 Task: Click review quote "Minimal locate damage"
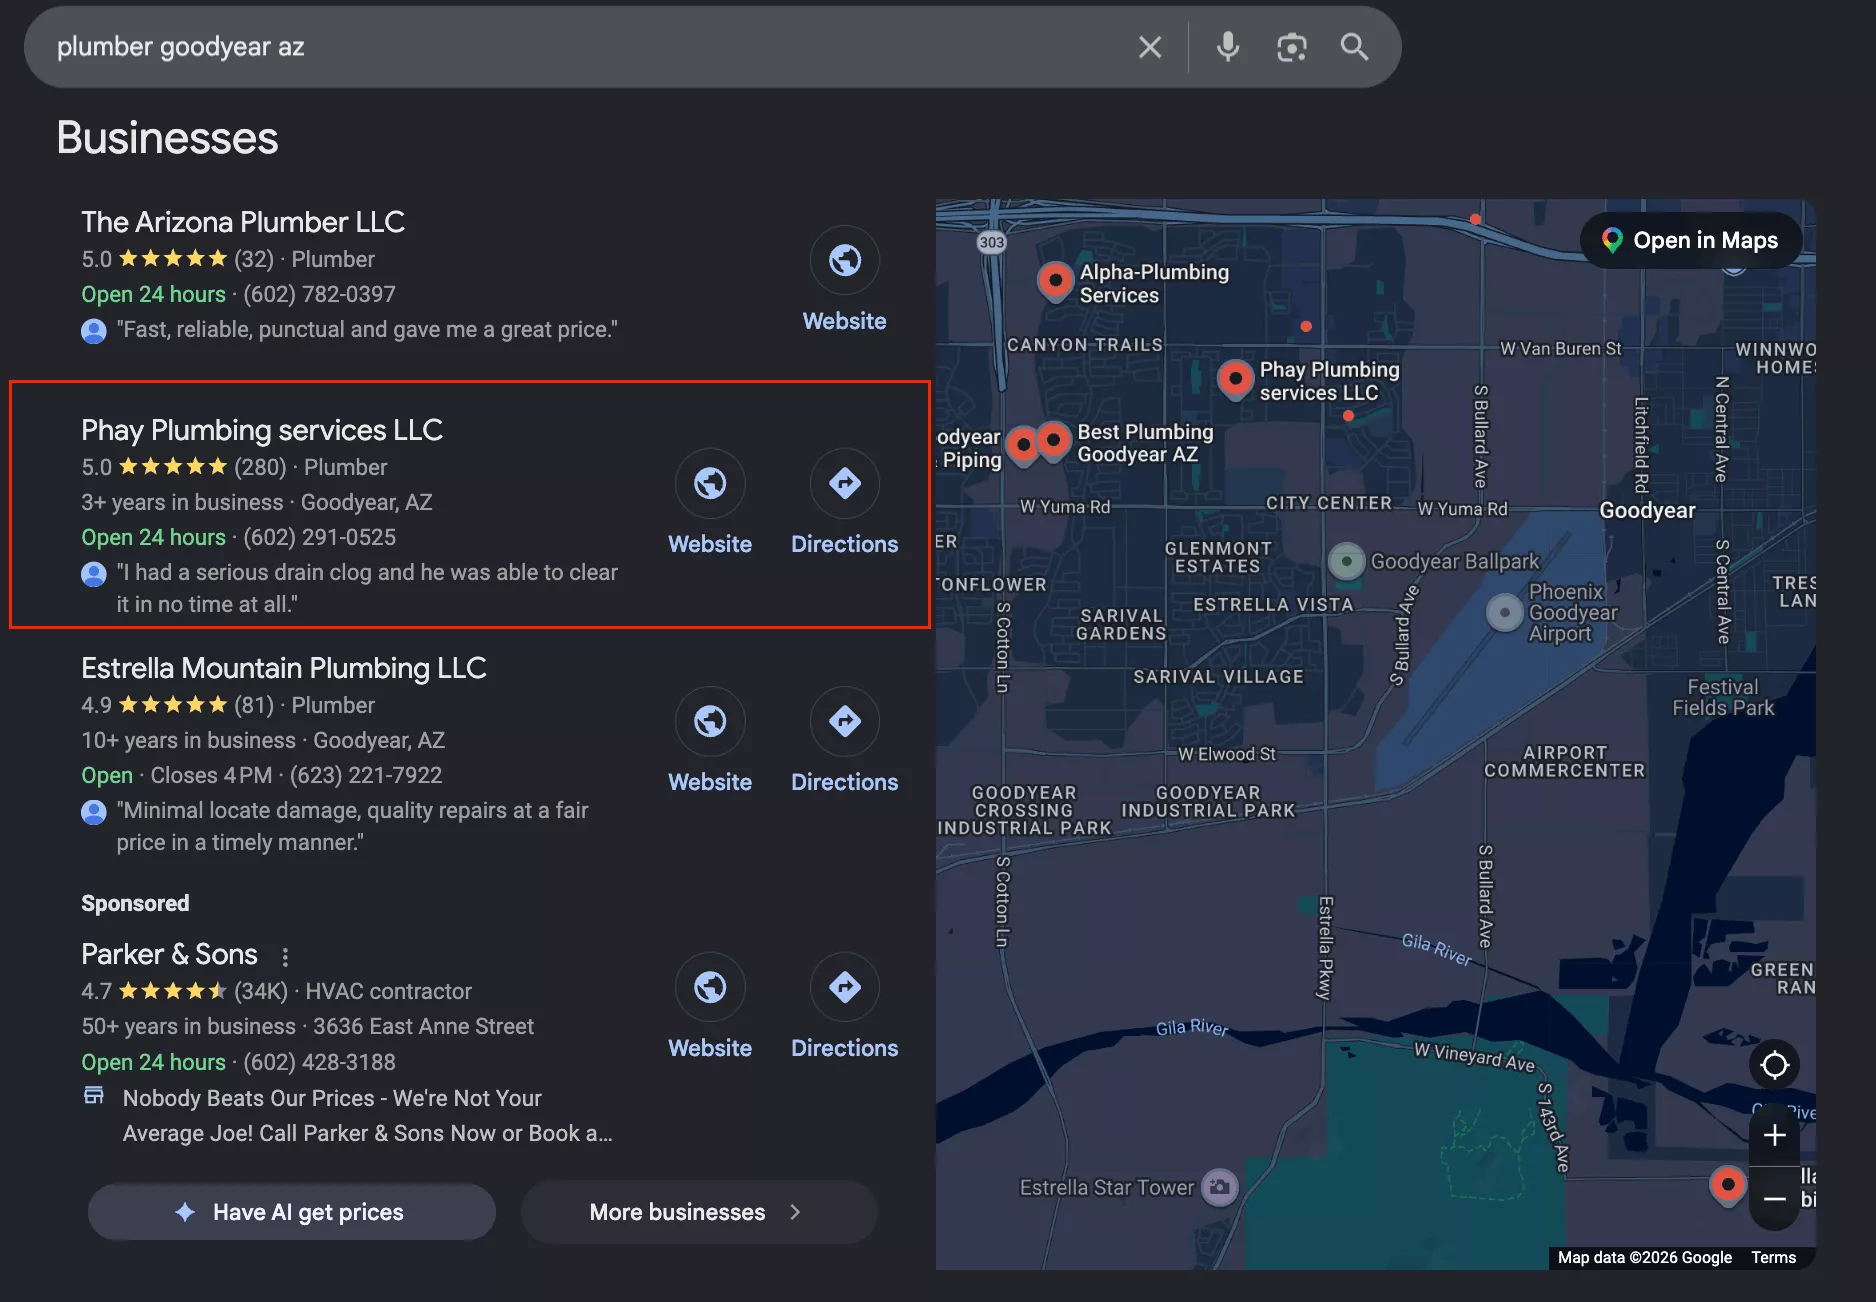(x=352, y=826)
